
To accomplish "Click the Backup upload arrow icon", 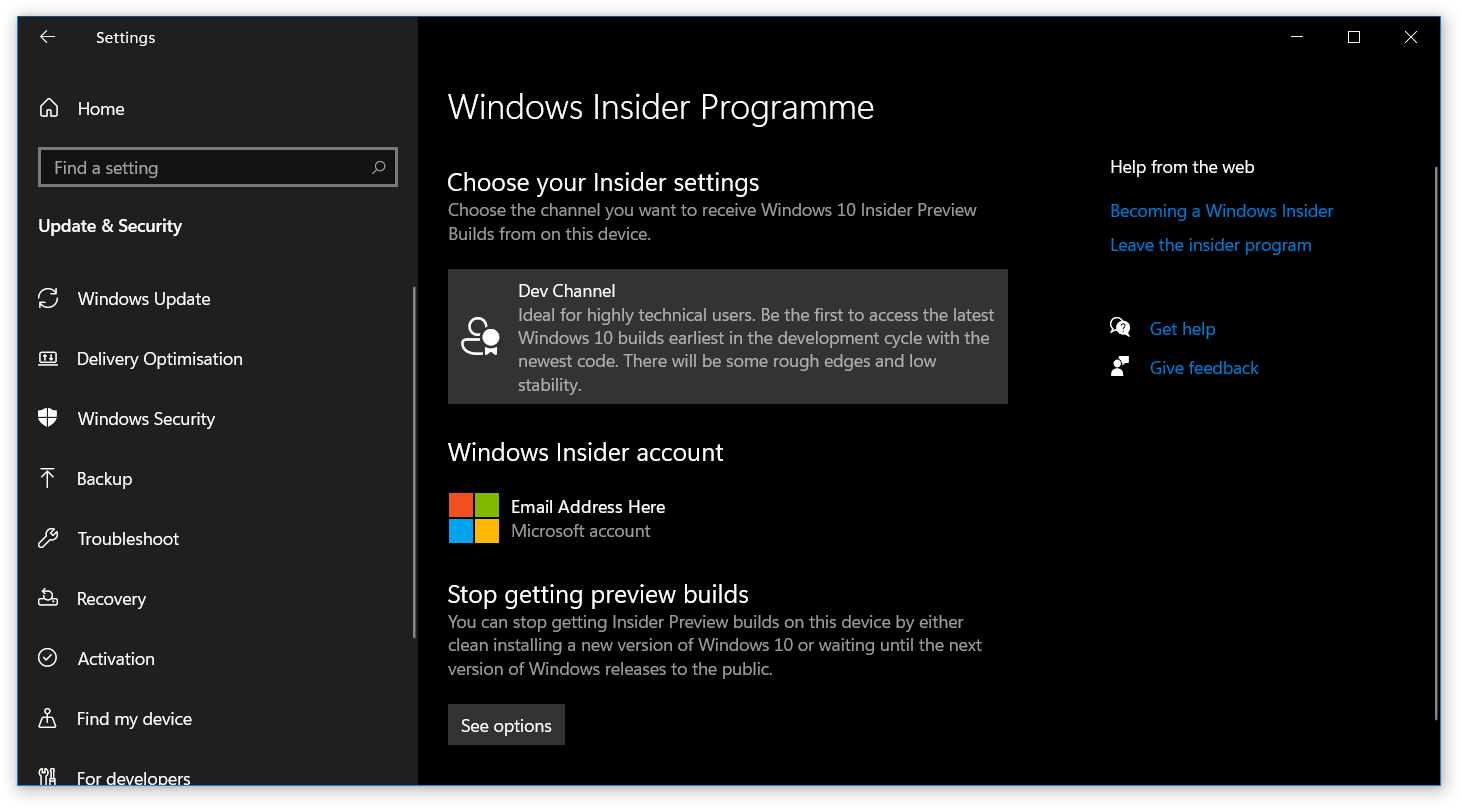I will [48, 478].
